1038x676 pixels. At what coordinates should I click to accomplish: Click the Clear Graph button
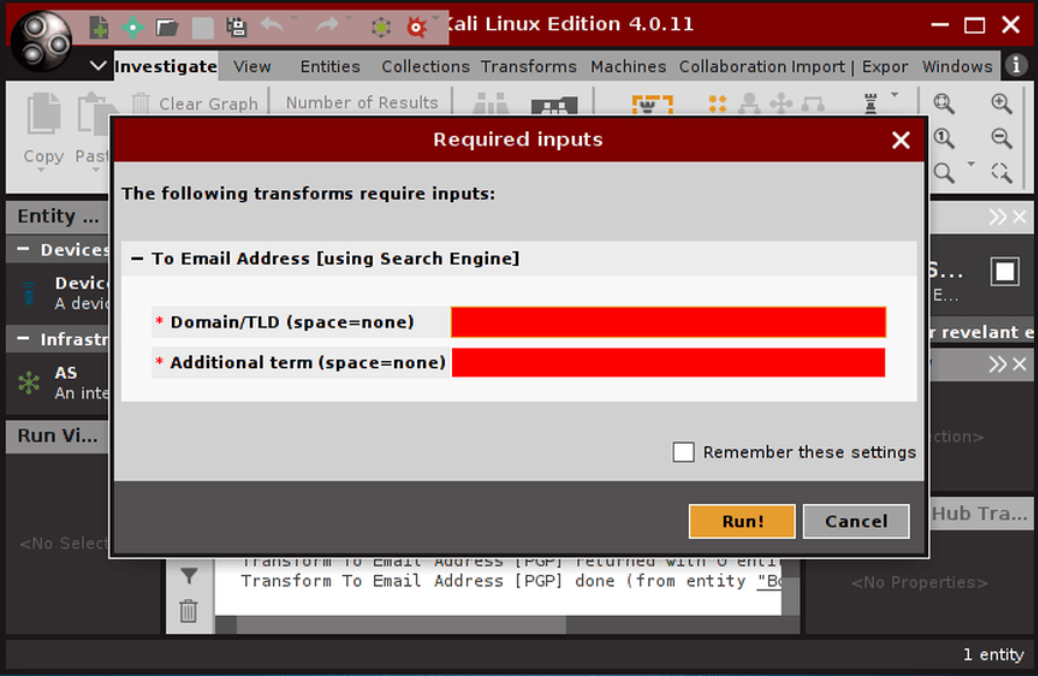pyautogui.click(x=208, y=104)
